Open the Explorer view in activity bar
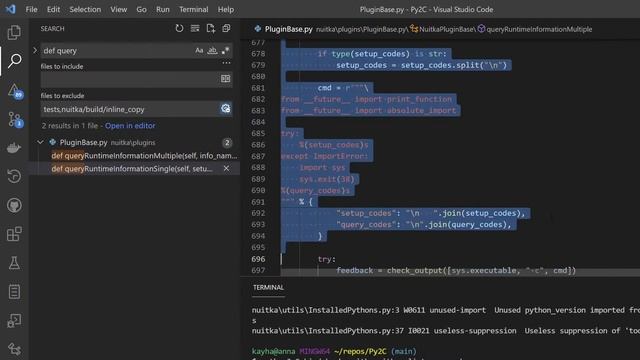 tap(14, 32)
